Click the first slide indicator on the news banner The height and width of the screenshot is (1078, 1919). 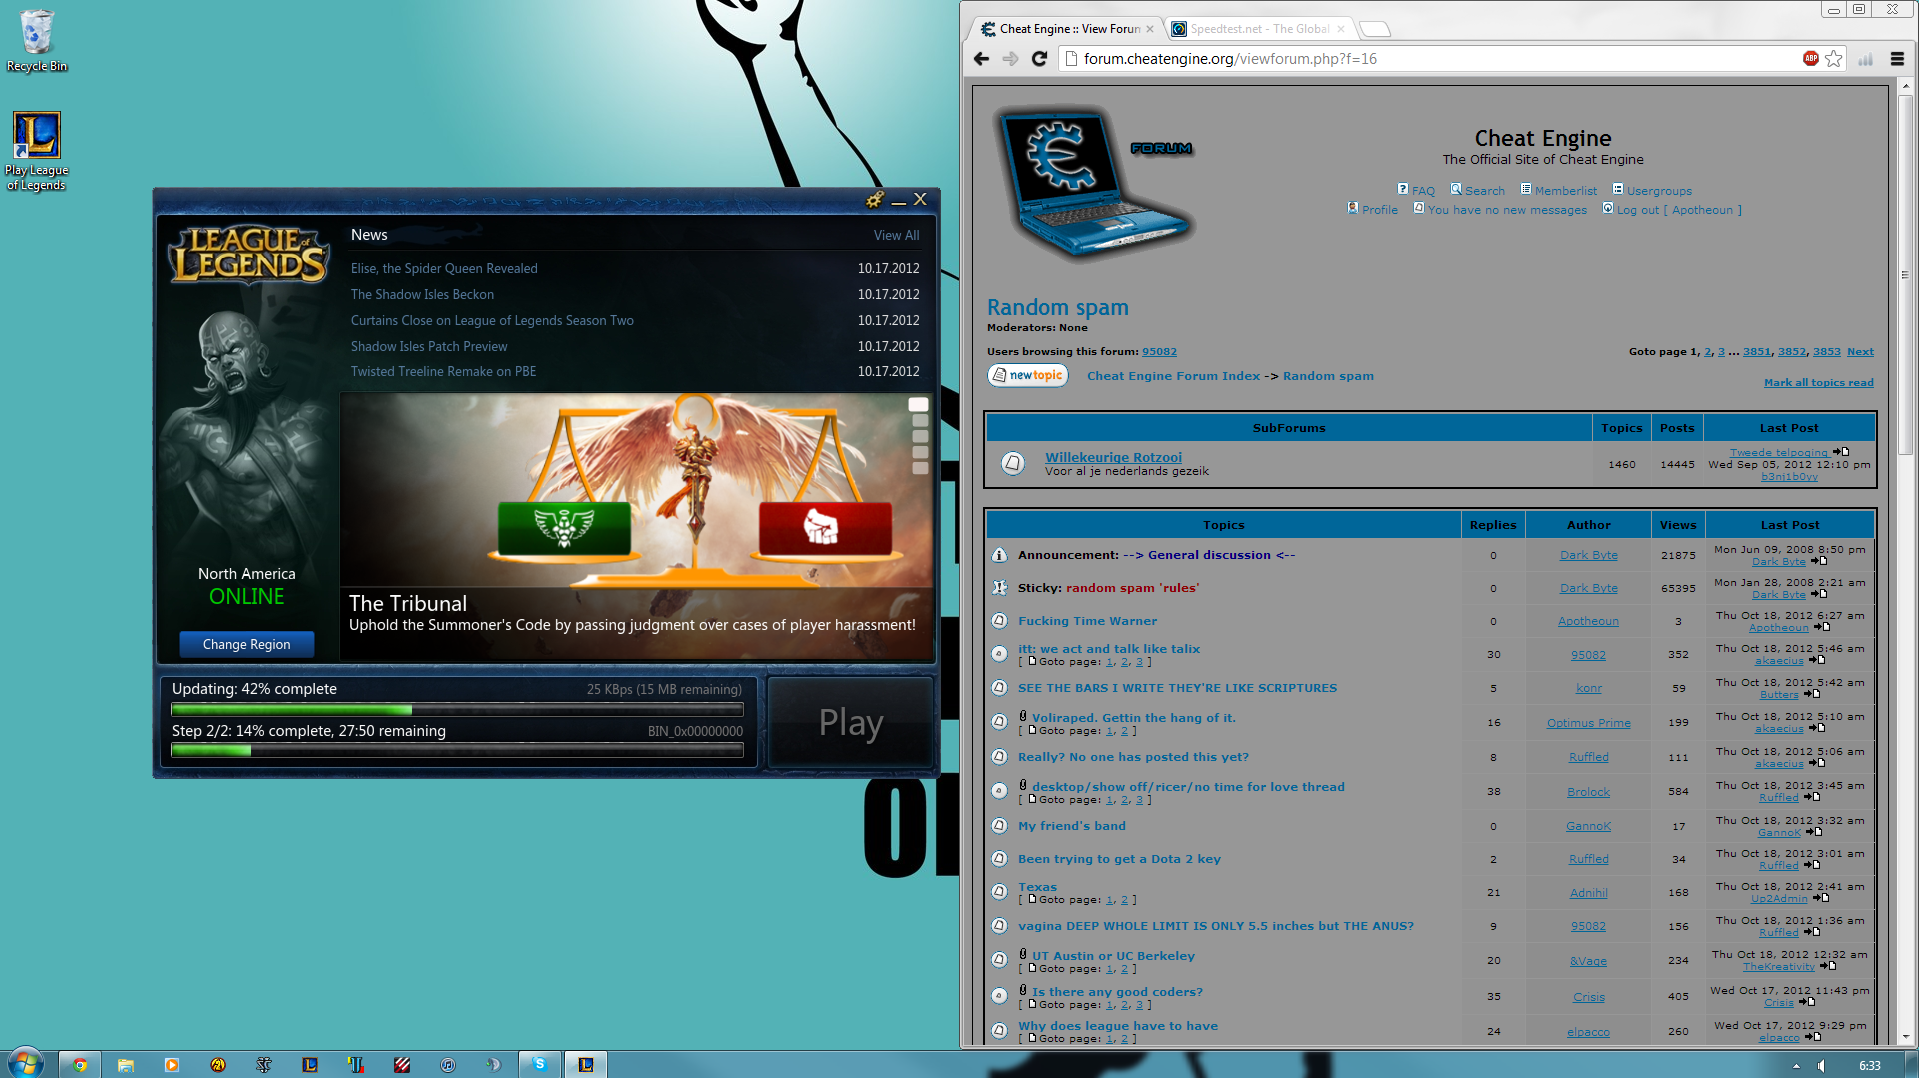(x=918, y=405)
